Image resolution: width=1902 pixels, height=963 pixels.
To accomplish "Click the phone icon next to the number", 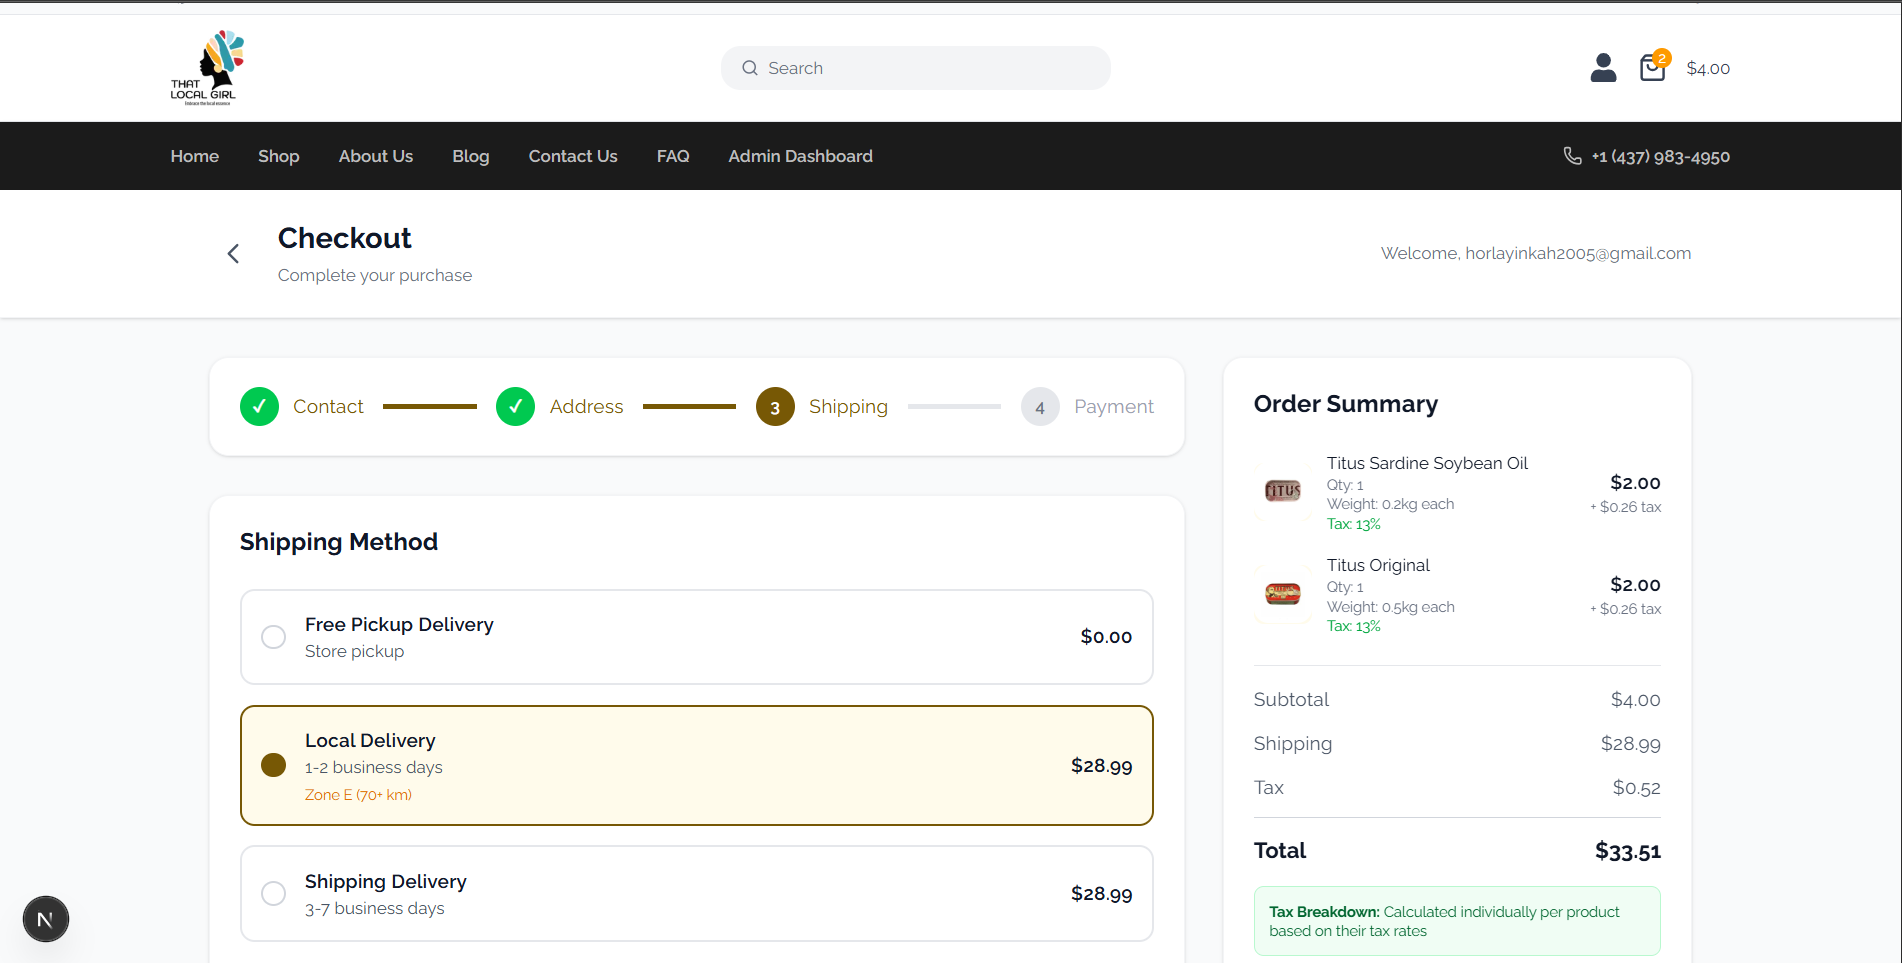I will [1572, 156].
